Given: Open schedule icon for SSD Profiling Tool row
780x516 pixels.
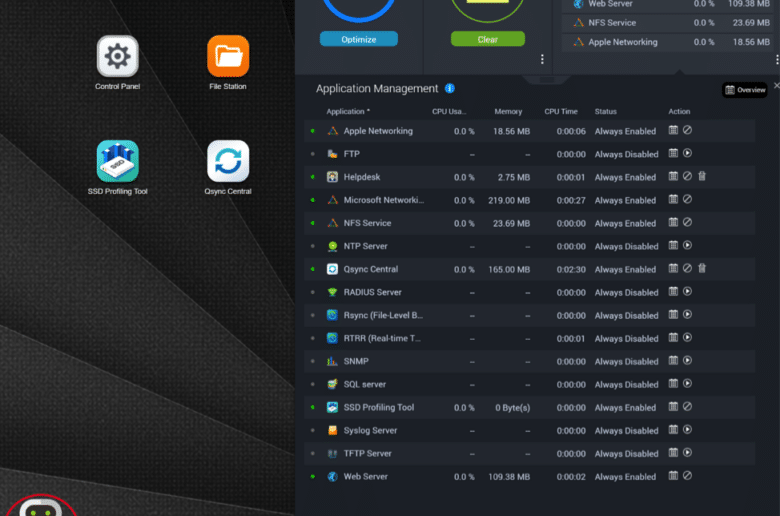Looking at the screenshot, I should tap(673, 407).
